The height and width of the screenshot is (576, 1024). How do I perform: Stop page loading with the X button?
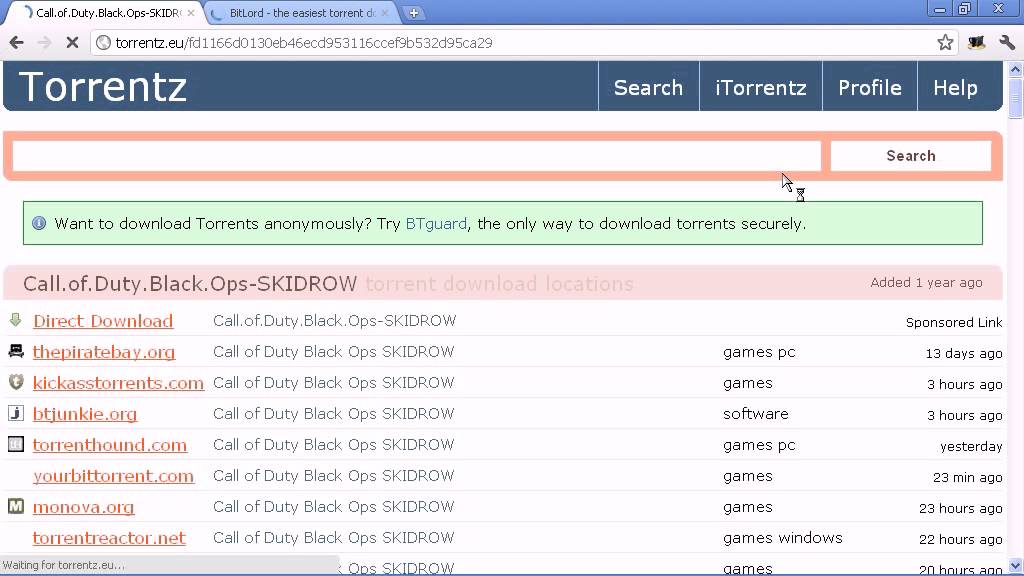tap(72, 43)
